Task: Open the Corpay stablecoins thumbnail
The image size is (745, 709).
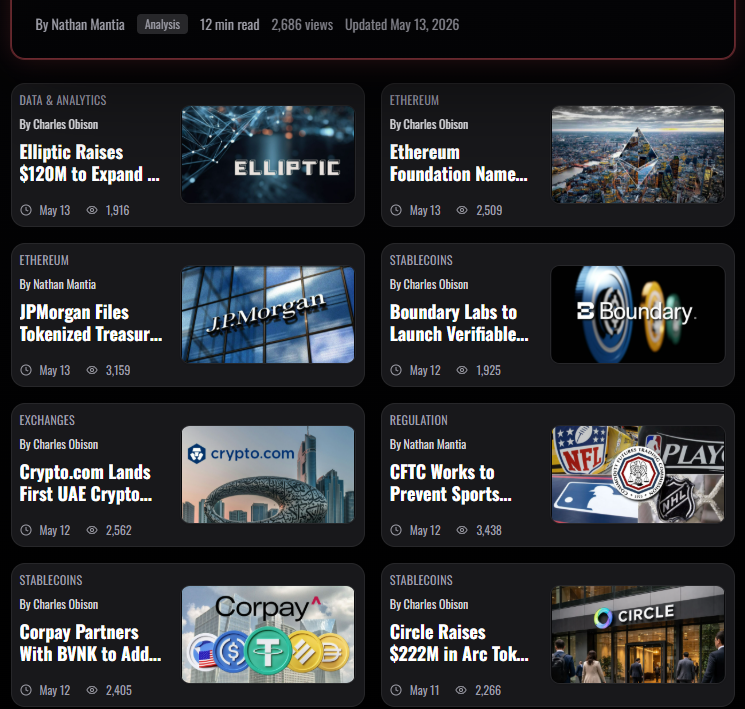Action: pos(268,635)
